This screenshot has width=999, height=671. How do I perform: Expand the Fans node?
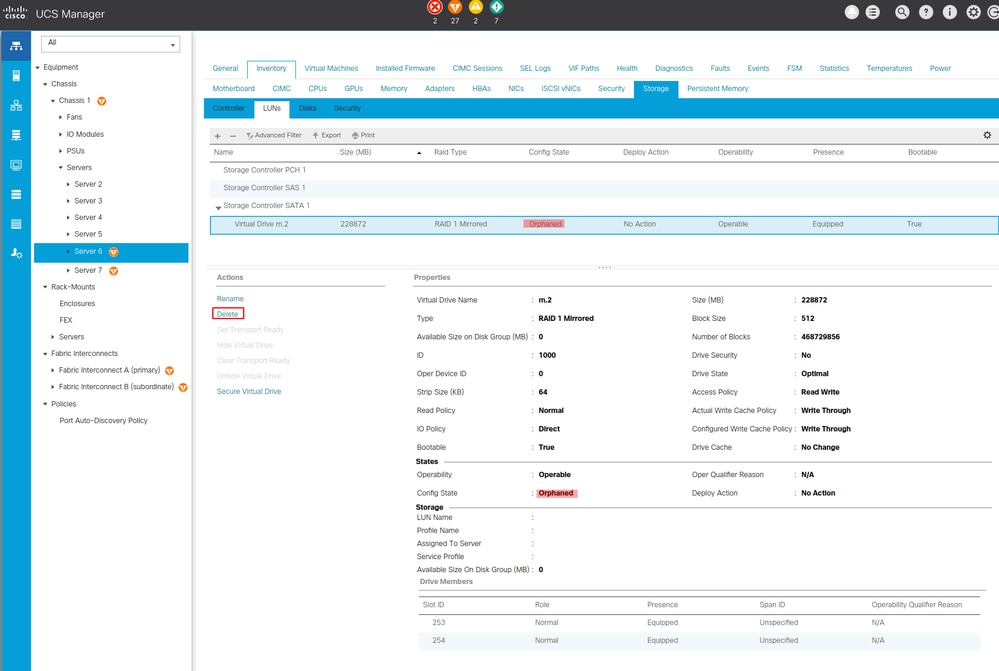61,117
